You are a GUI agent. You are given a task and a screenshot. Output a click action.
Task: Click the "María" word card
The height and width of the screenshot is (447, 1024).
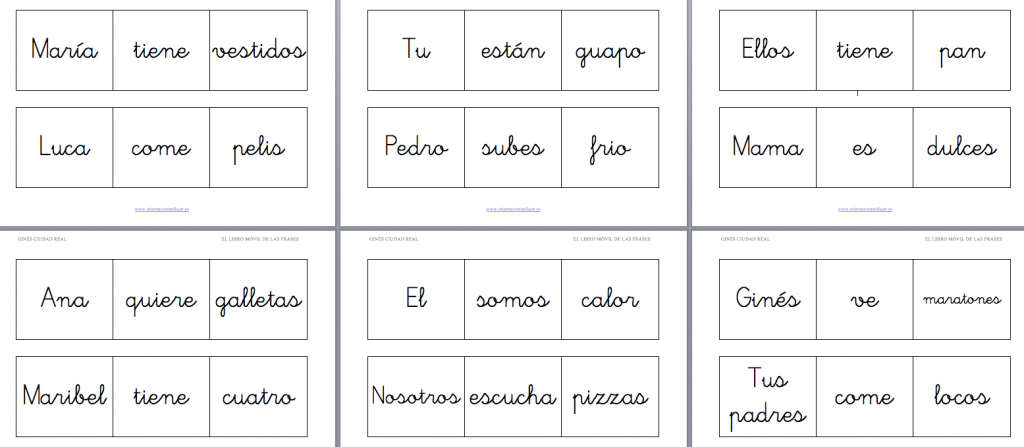(x=64, y=51)
